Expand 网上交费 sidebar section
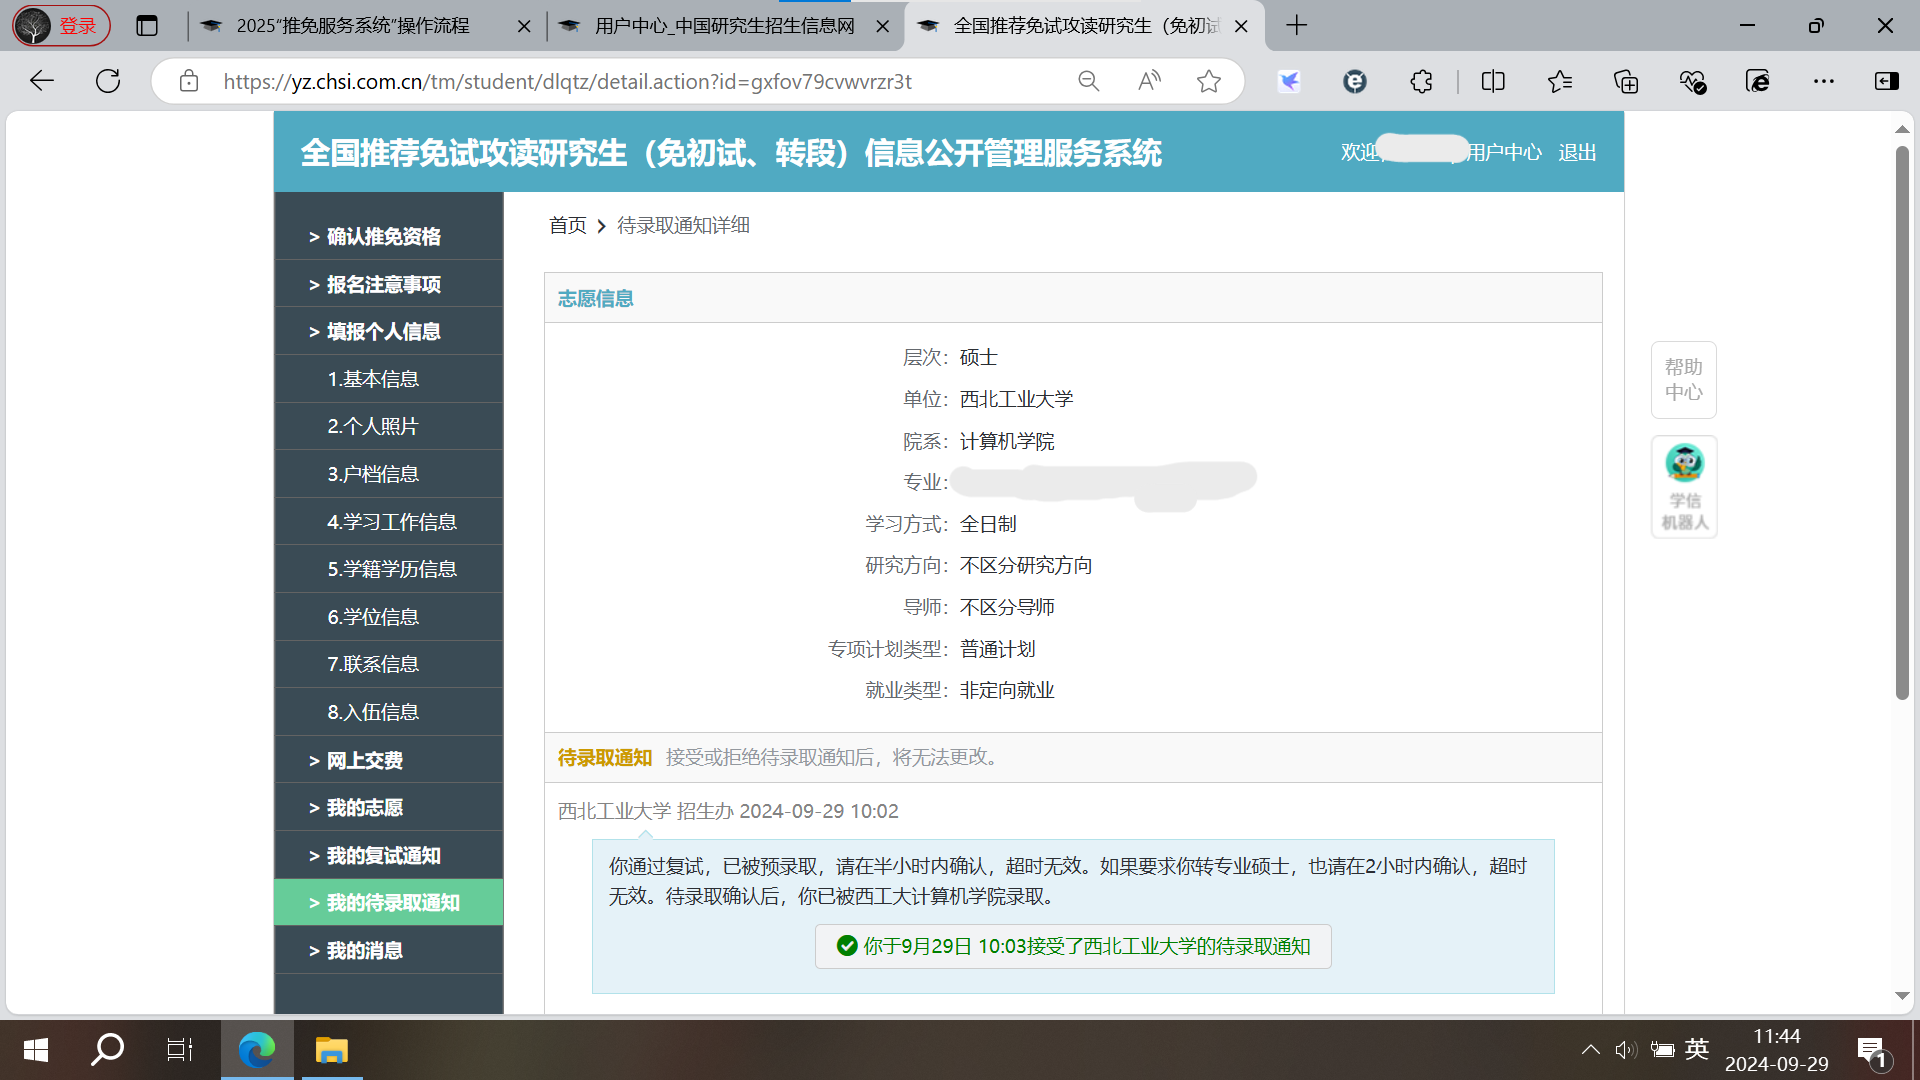The width and height of the screenshot is (1920, 1080). pyautogui.click(x=389, y=760)
